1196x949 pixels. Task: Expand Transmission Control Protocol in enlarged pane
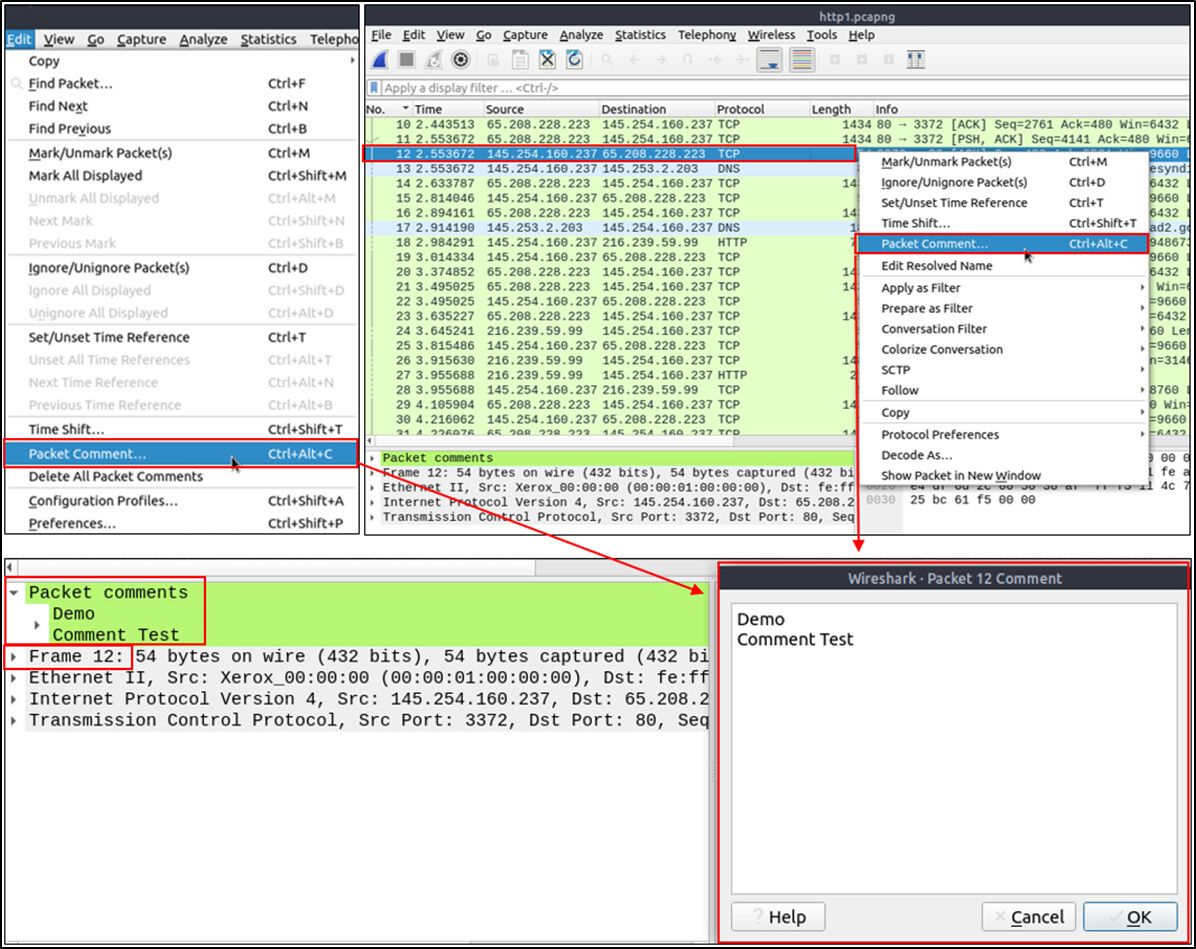coord(14,721)
